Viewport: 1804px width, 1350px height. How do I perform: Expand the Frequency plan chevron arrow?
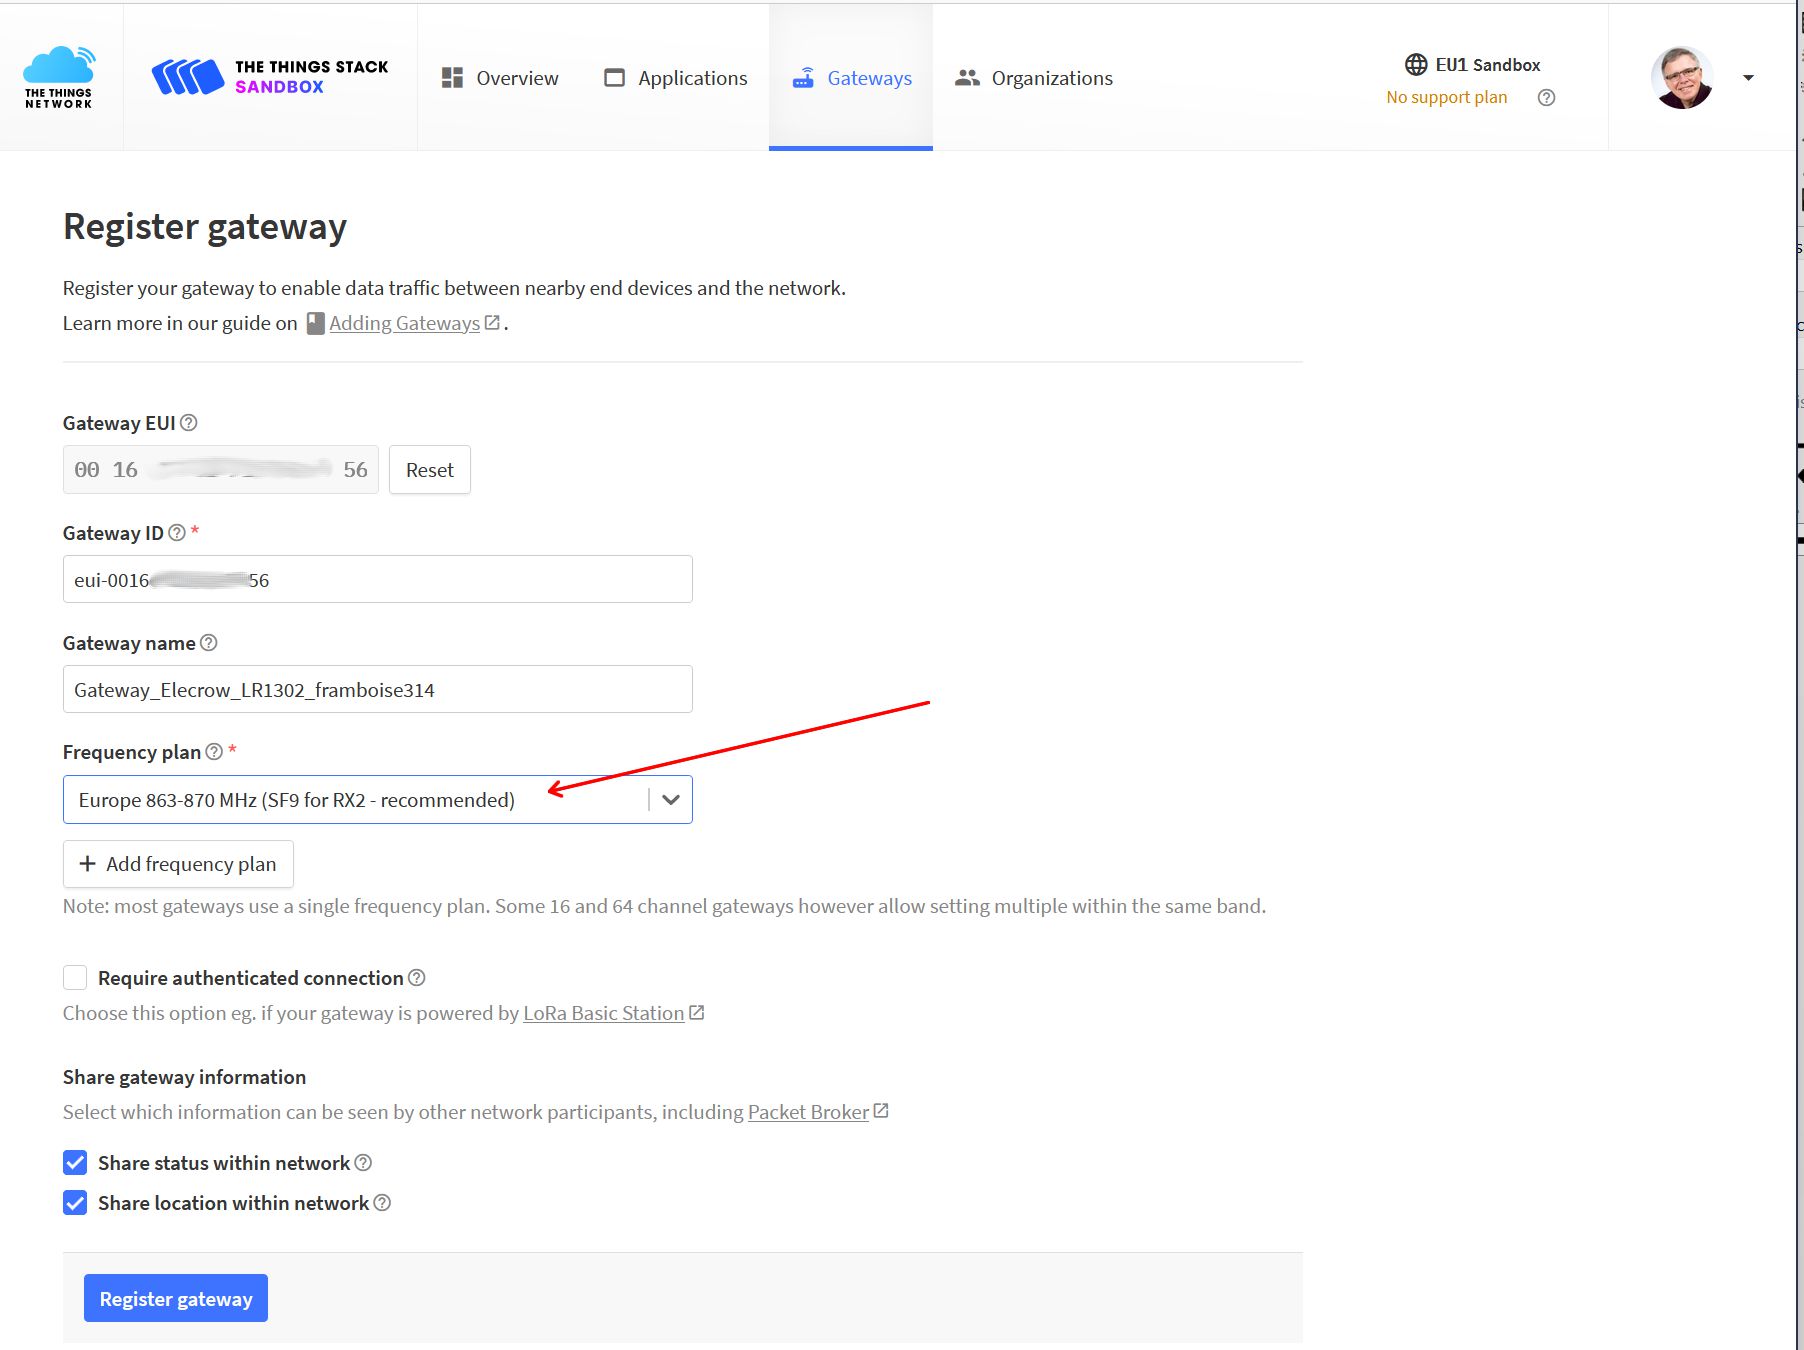pos(671,800)
